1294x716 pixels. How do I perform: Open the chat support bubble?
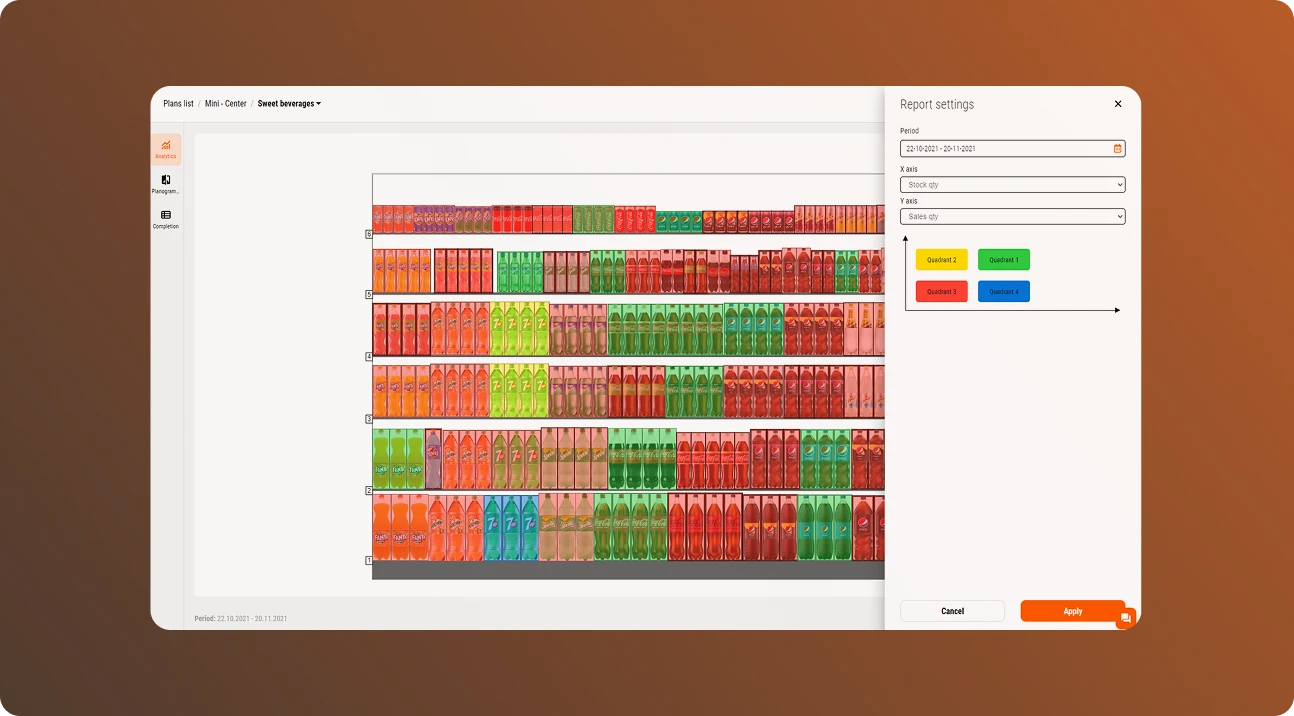[x=1126, y=618]
